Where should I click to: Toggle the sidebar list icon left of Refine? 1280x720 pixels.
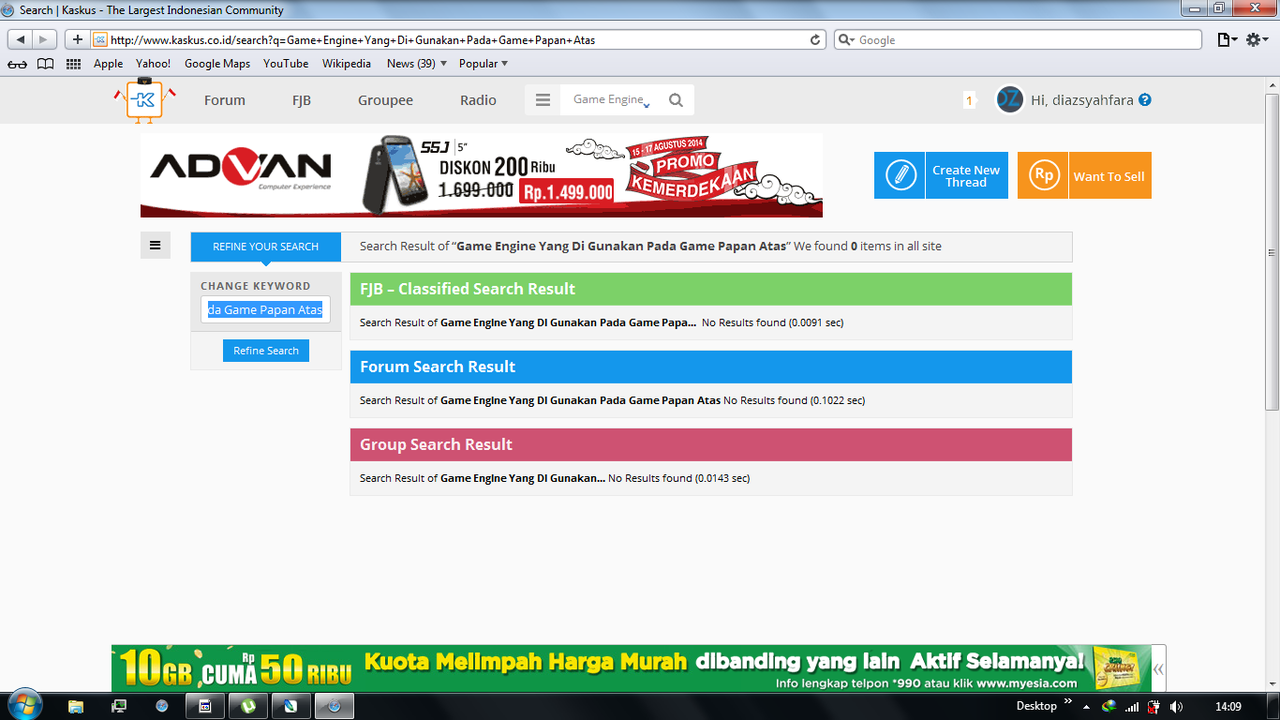155,245
